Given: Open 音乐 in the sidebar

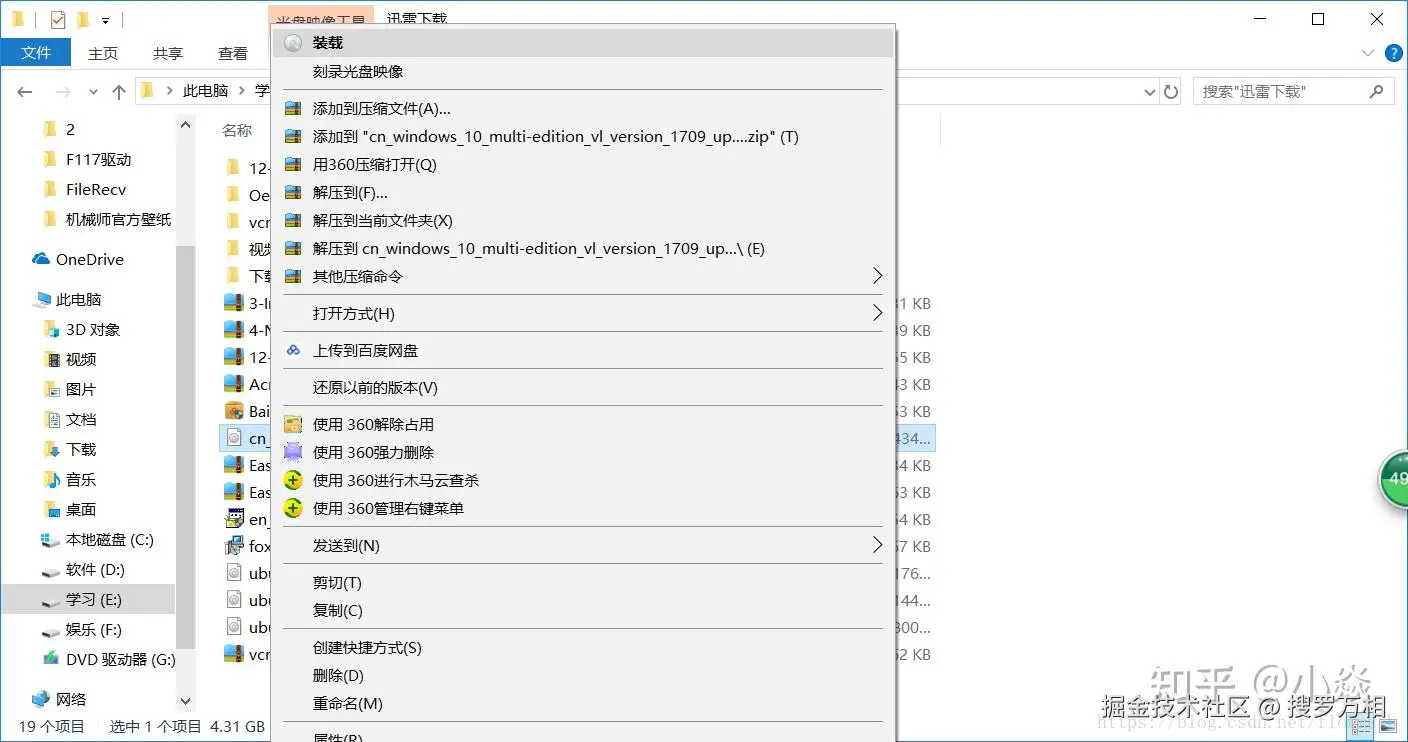Looking at the screenshot, I should tap(81, 480).
